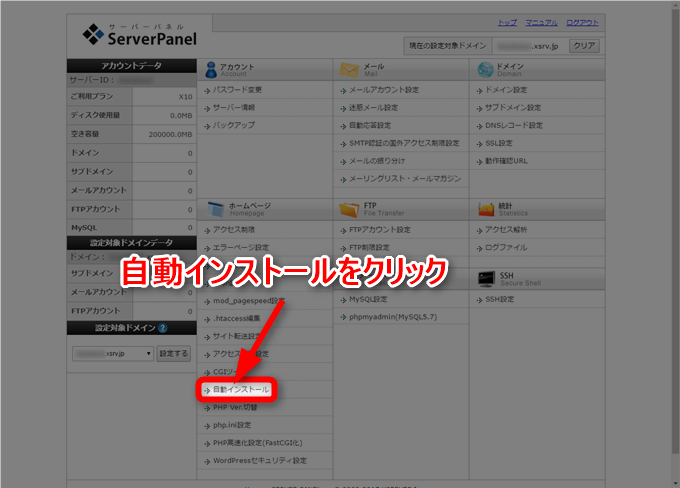Click the 現在の設定対象ドメイン label
Viewport: 680px width, 488px height.
[448, 46]
